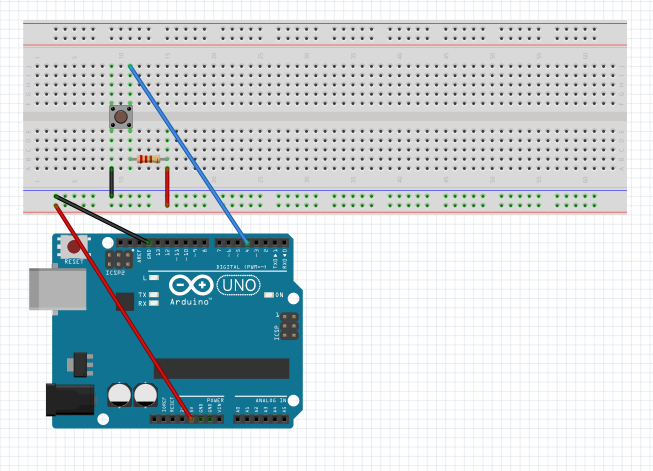Click the ICSP header near the ON LED
The width and height of the screenshot is (653, 471).
click(x=289, y=326)
